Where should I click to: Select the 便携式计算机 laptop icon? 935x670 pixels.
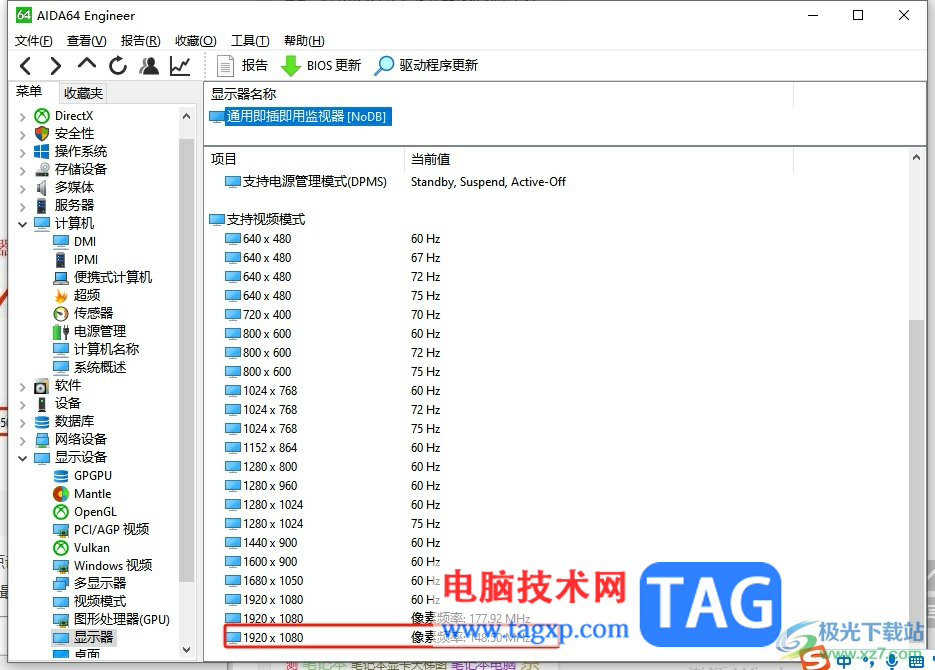tap(61, 278)
